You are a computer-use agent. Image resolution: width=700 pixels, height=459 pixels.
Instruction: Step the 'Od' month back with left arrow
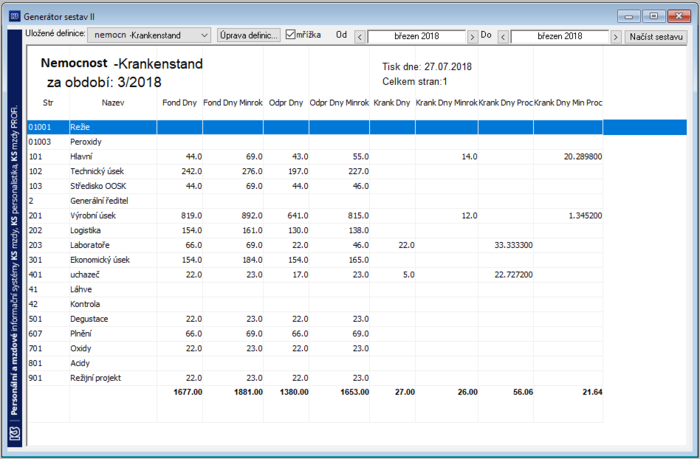[x=360, y=37]
